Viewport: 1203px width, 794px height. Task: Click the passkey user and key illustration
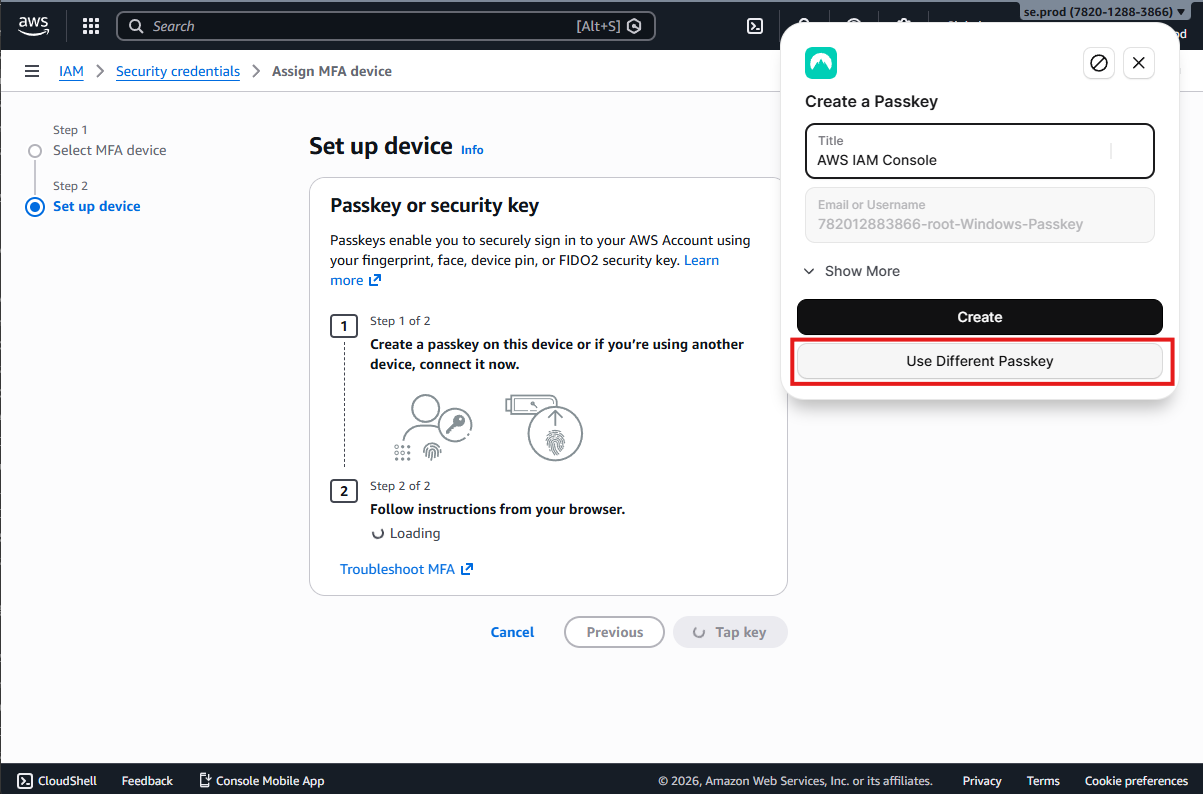(x=433, y=427)
